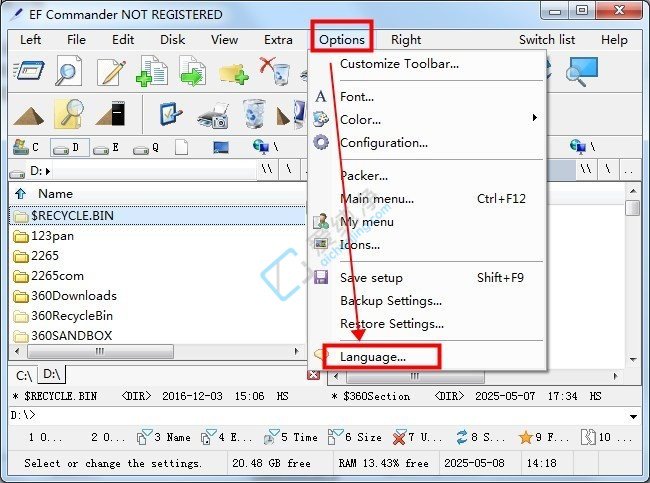Click function key button 5 Time
650x483 pixels.
click(291, 437)
